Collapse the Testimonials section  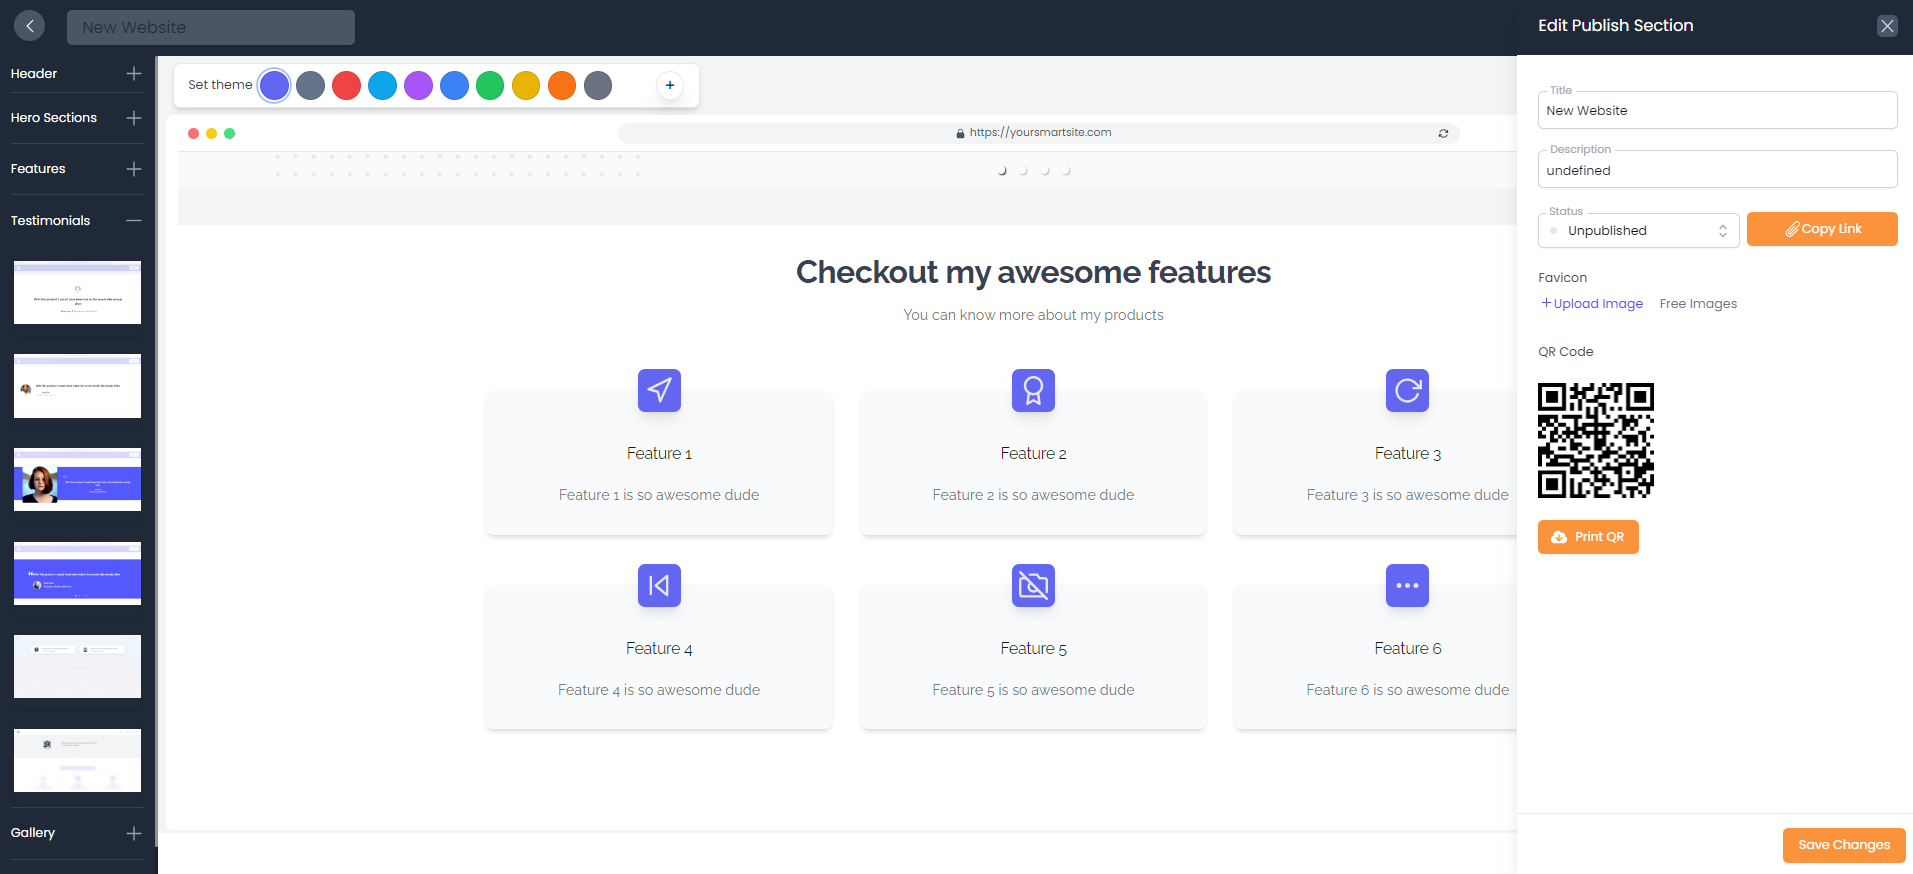[x=134, y=221]
